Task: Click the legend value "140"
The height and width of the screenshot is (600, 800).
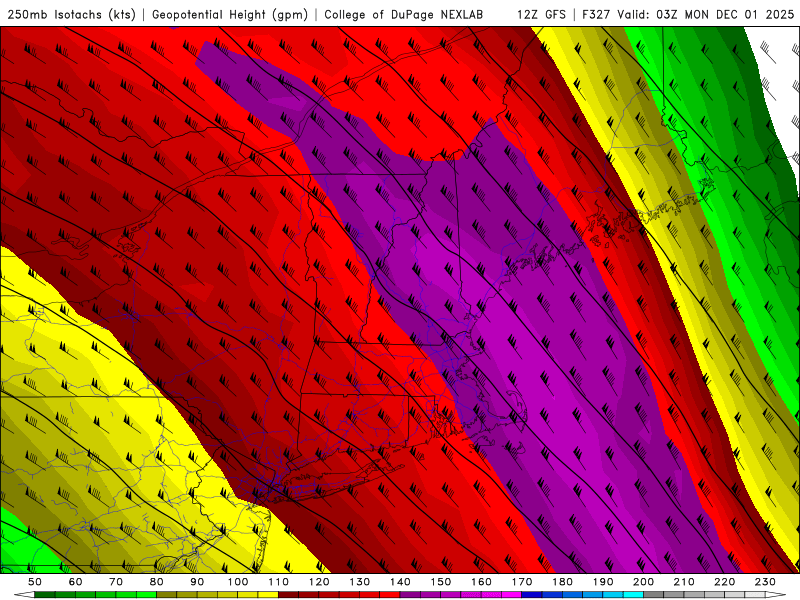Action: (x=400, y=582)
